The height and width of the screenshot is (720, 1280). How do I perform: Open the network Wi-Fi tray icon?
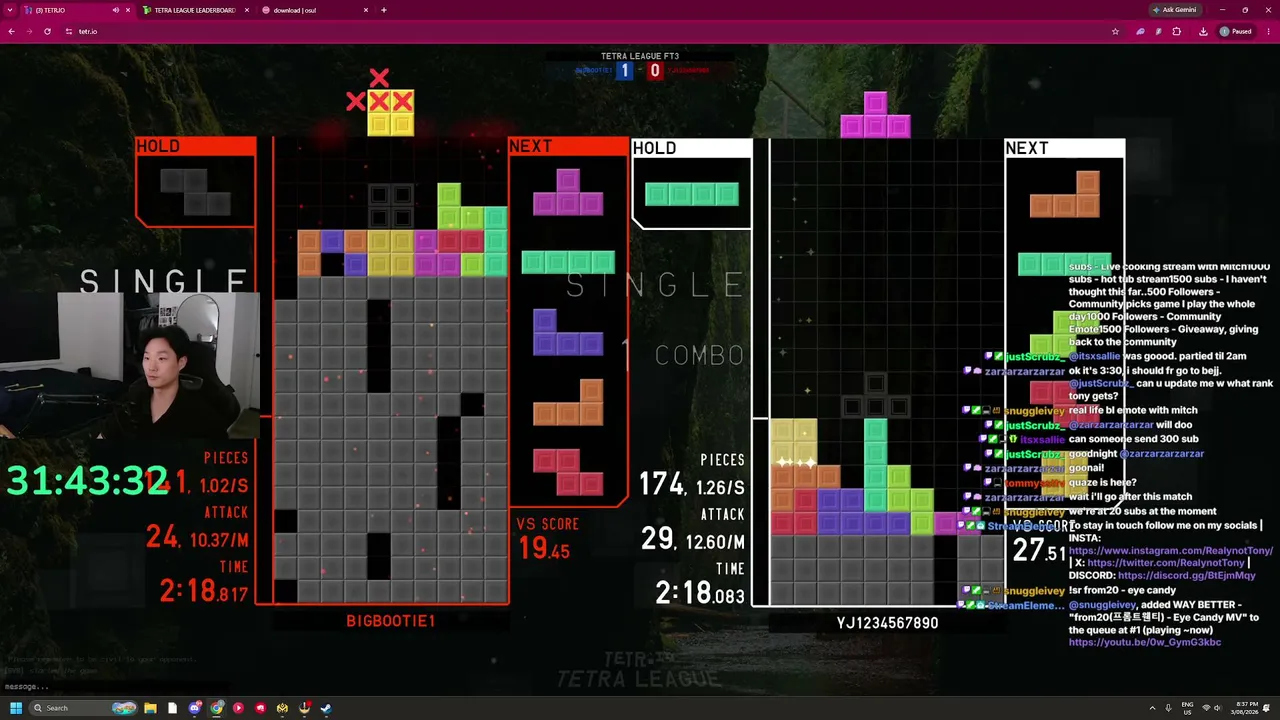click(x=1206, y=708)
